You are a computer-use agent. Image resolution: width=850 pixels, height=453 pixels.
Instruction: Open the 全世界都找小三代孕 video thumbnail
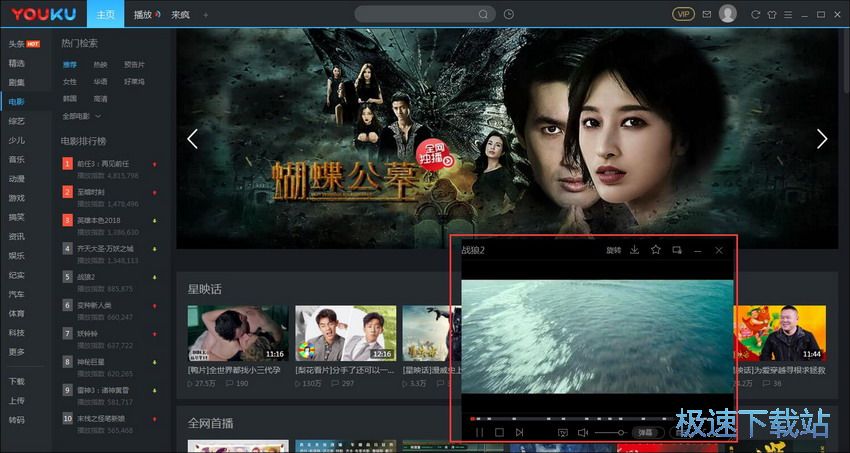coord(238,333)
